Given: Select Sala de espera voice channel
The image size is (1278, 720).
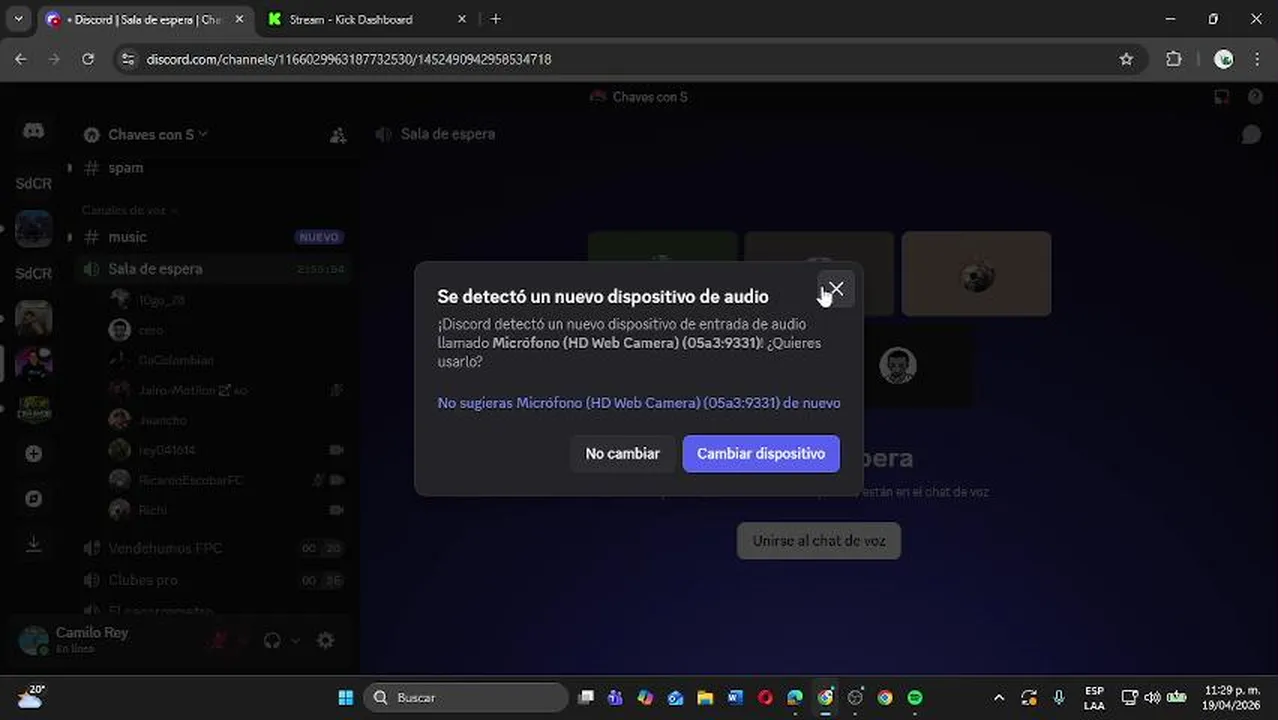Looking at the screenshot, I should 213,269.
